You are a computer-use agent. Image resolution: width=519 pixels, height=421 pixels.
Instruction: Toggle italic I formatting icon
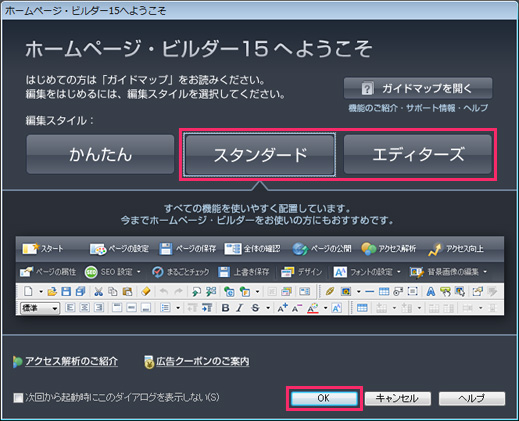(240, 308)
